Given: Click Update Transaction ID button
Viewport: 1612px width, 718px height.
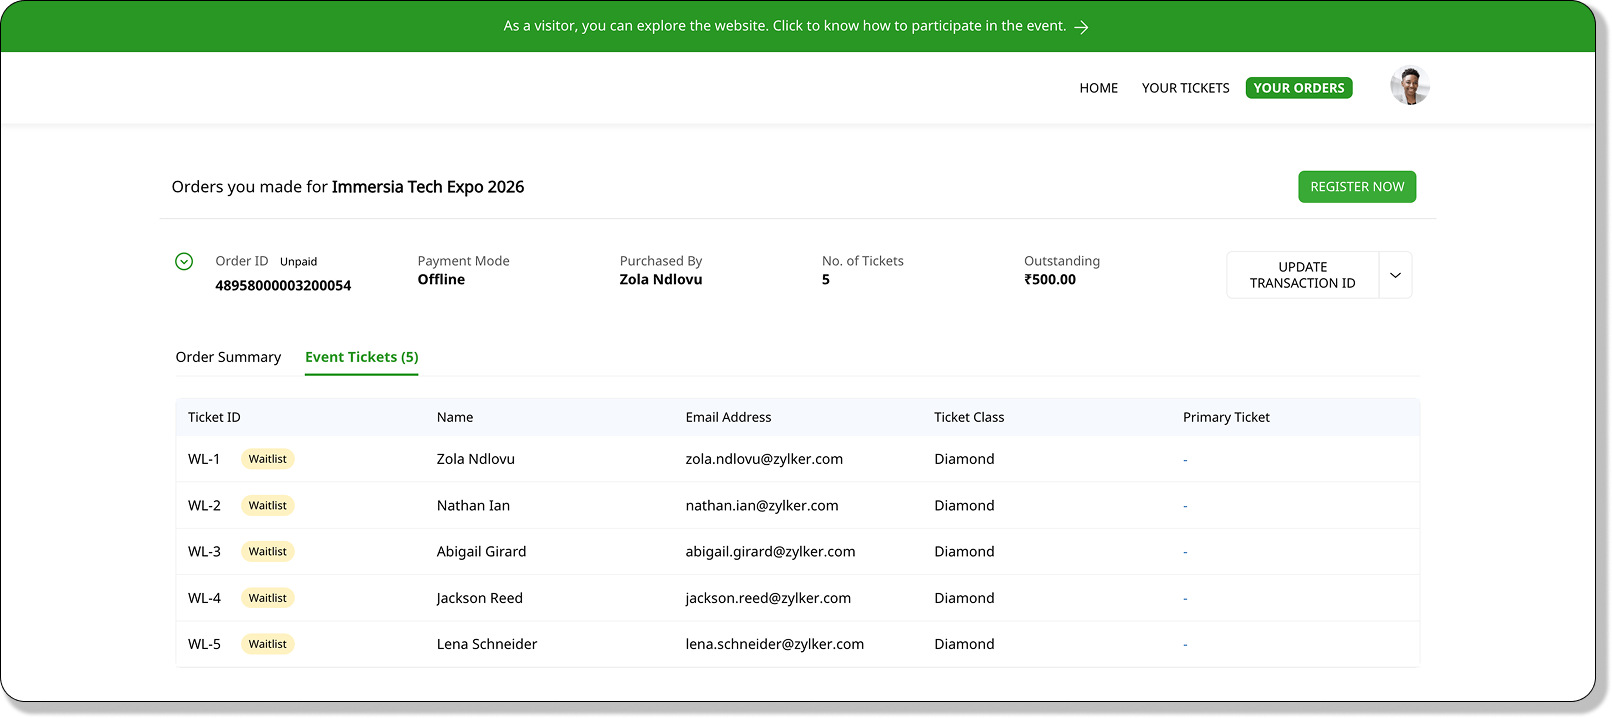Looking at the screenshot, I should pos(1302,275).
